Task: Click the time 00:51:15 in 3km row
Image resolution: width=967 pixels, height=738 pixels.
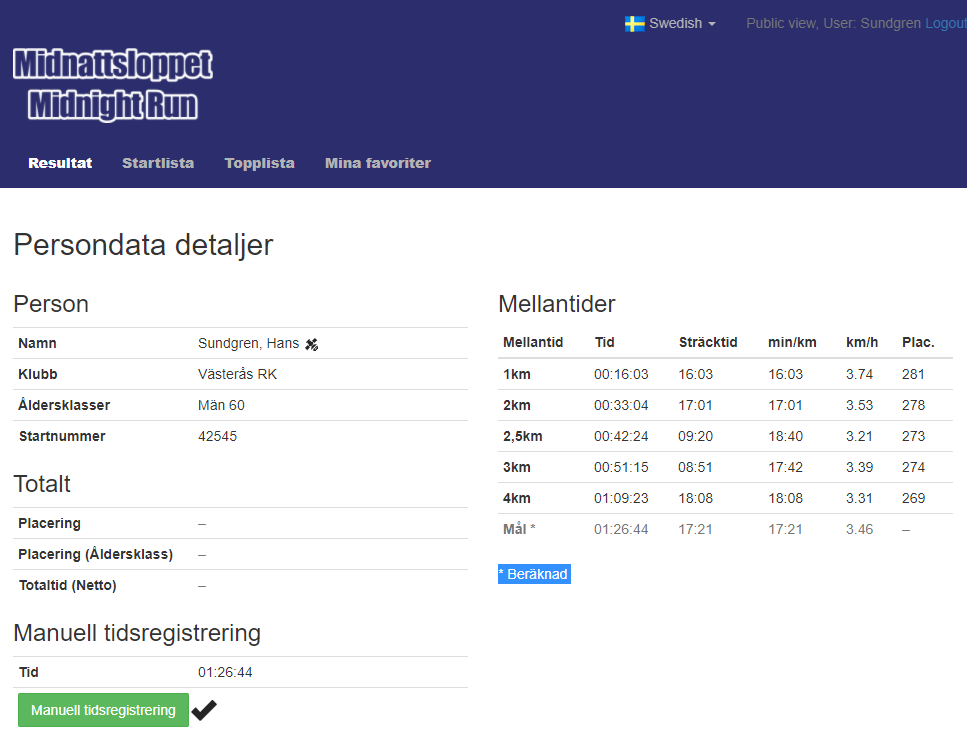Action: click(x=621, y=467)
